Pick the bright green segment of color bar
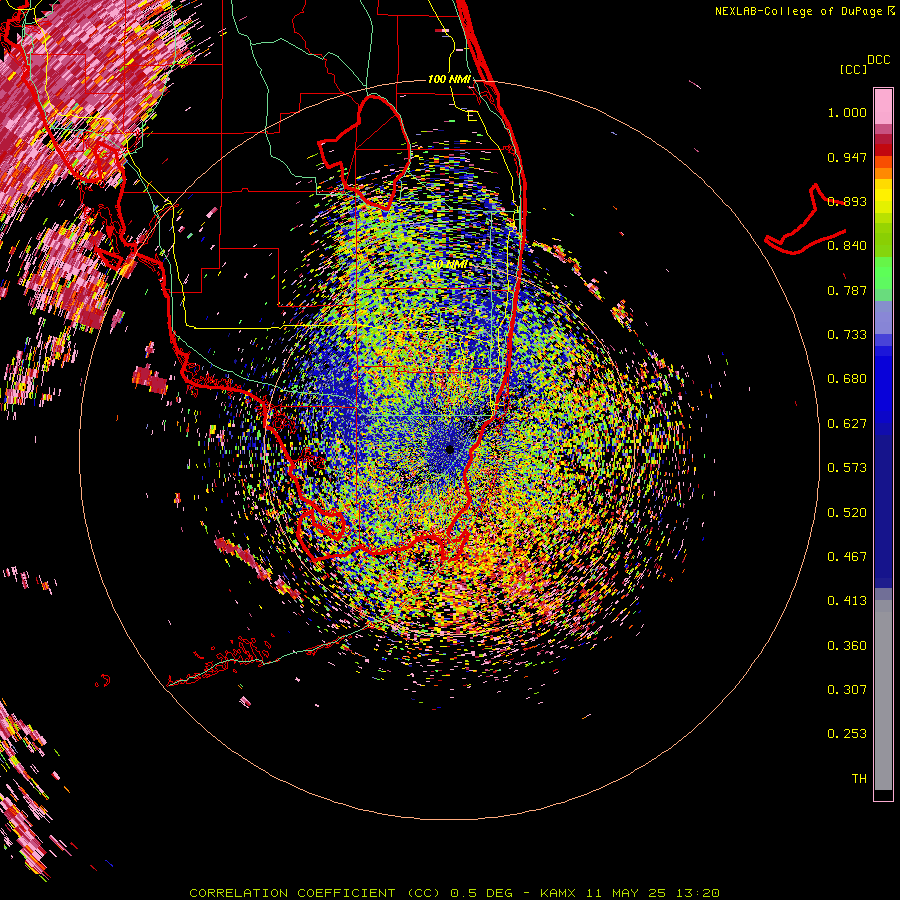 click(x=883, y=273)
